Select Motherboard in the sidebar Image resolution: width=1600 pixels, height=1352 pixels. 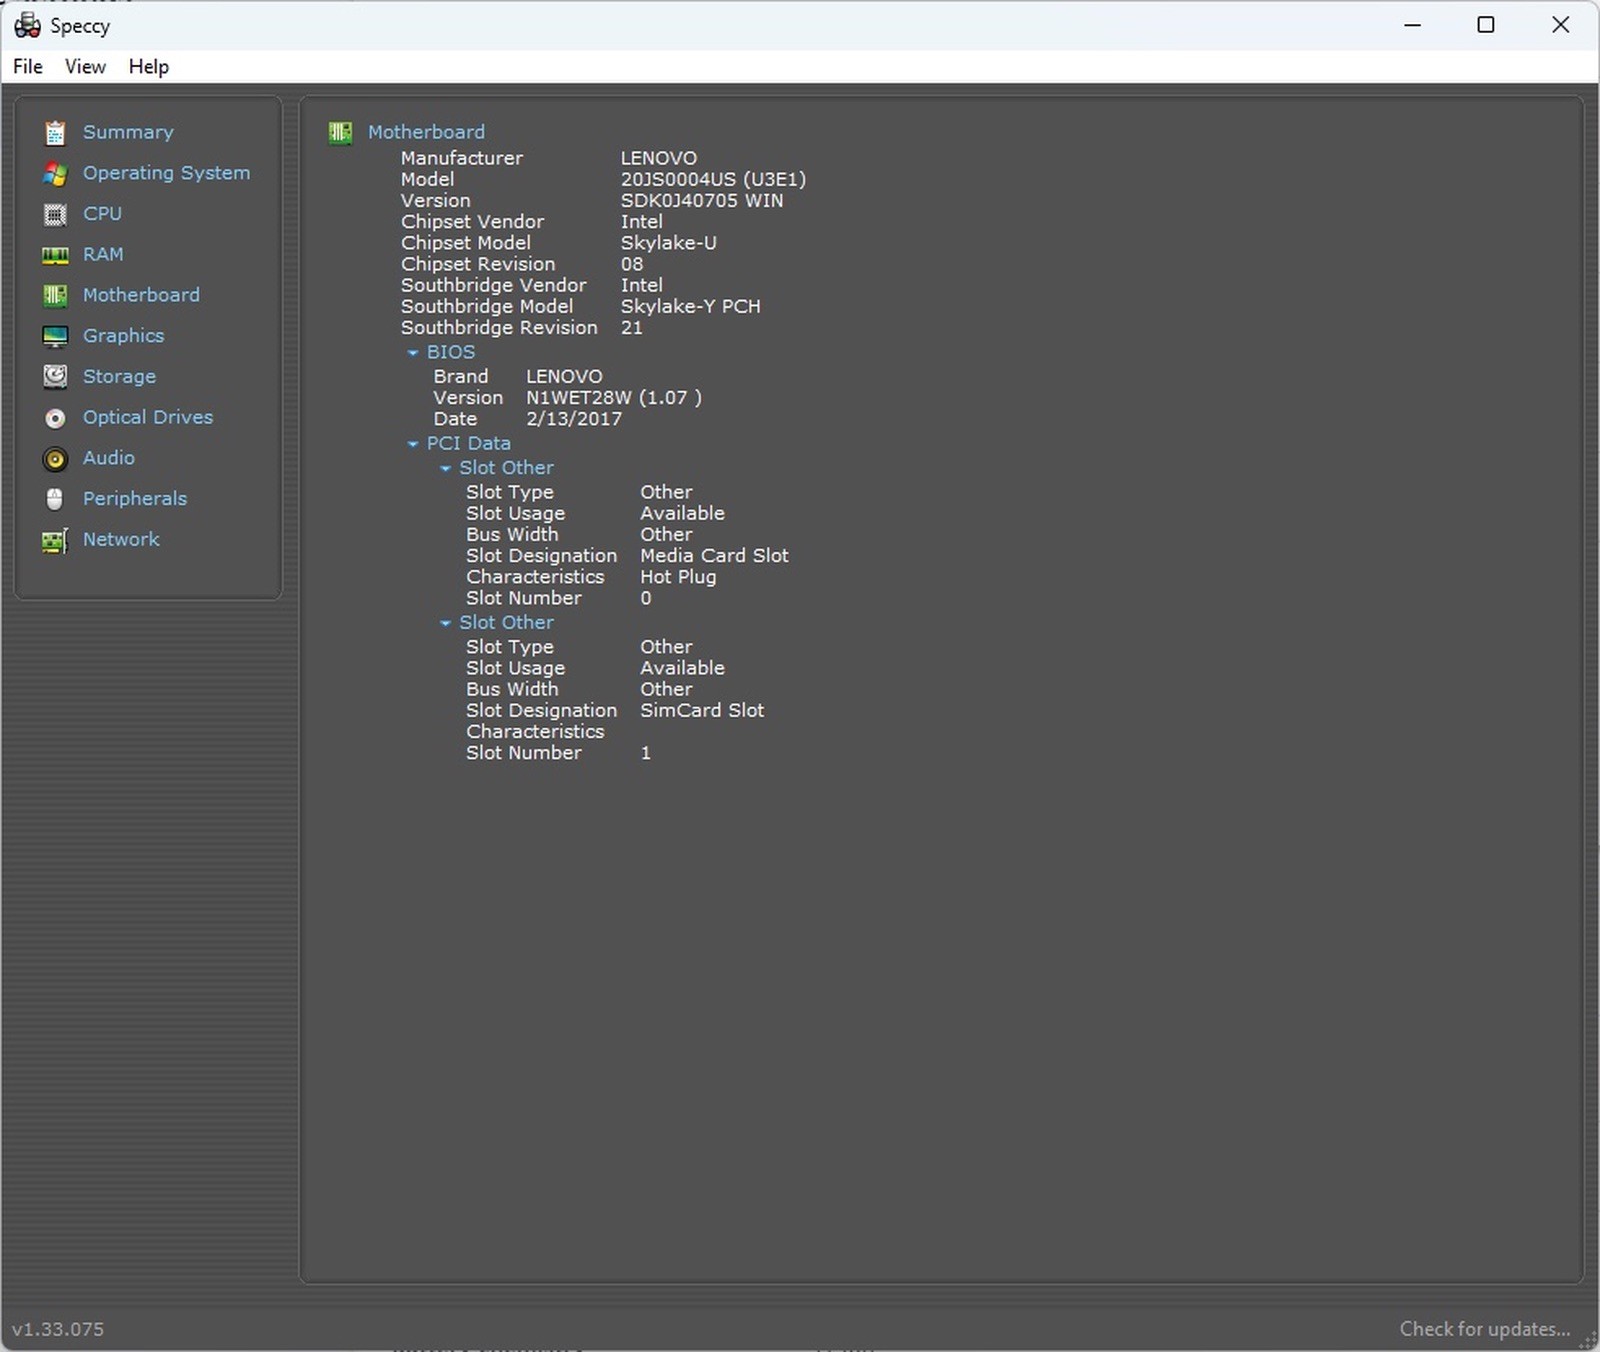pos(141,295)
